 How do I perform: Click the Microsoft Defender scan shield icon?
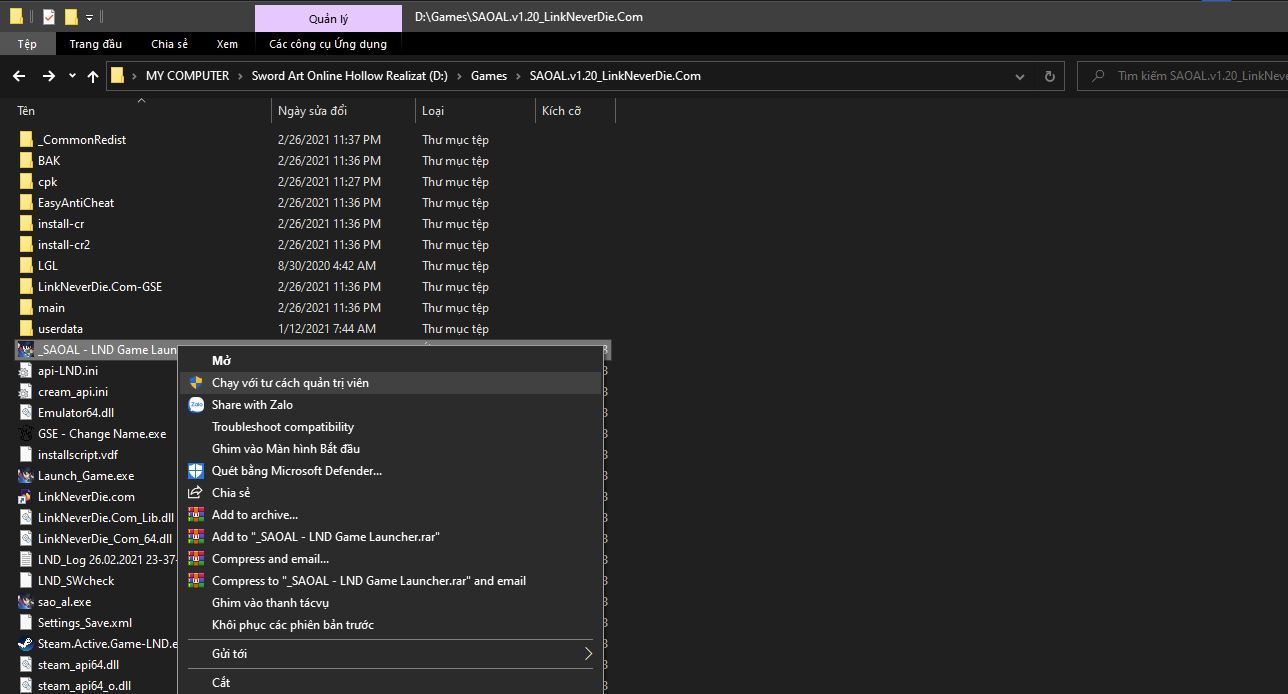(x=196, y=471)
